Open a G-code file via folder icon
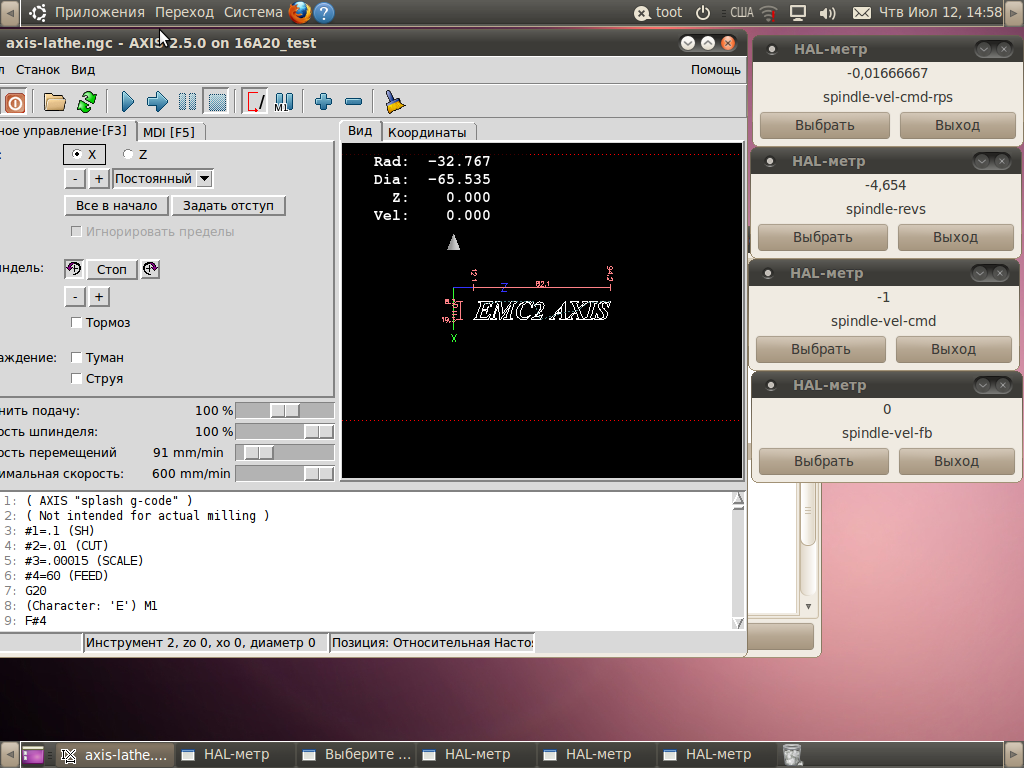The image size is (1024, 768). 54,102
